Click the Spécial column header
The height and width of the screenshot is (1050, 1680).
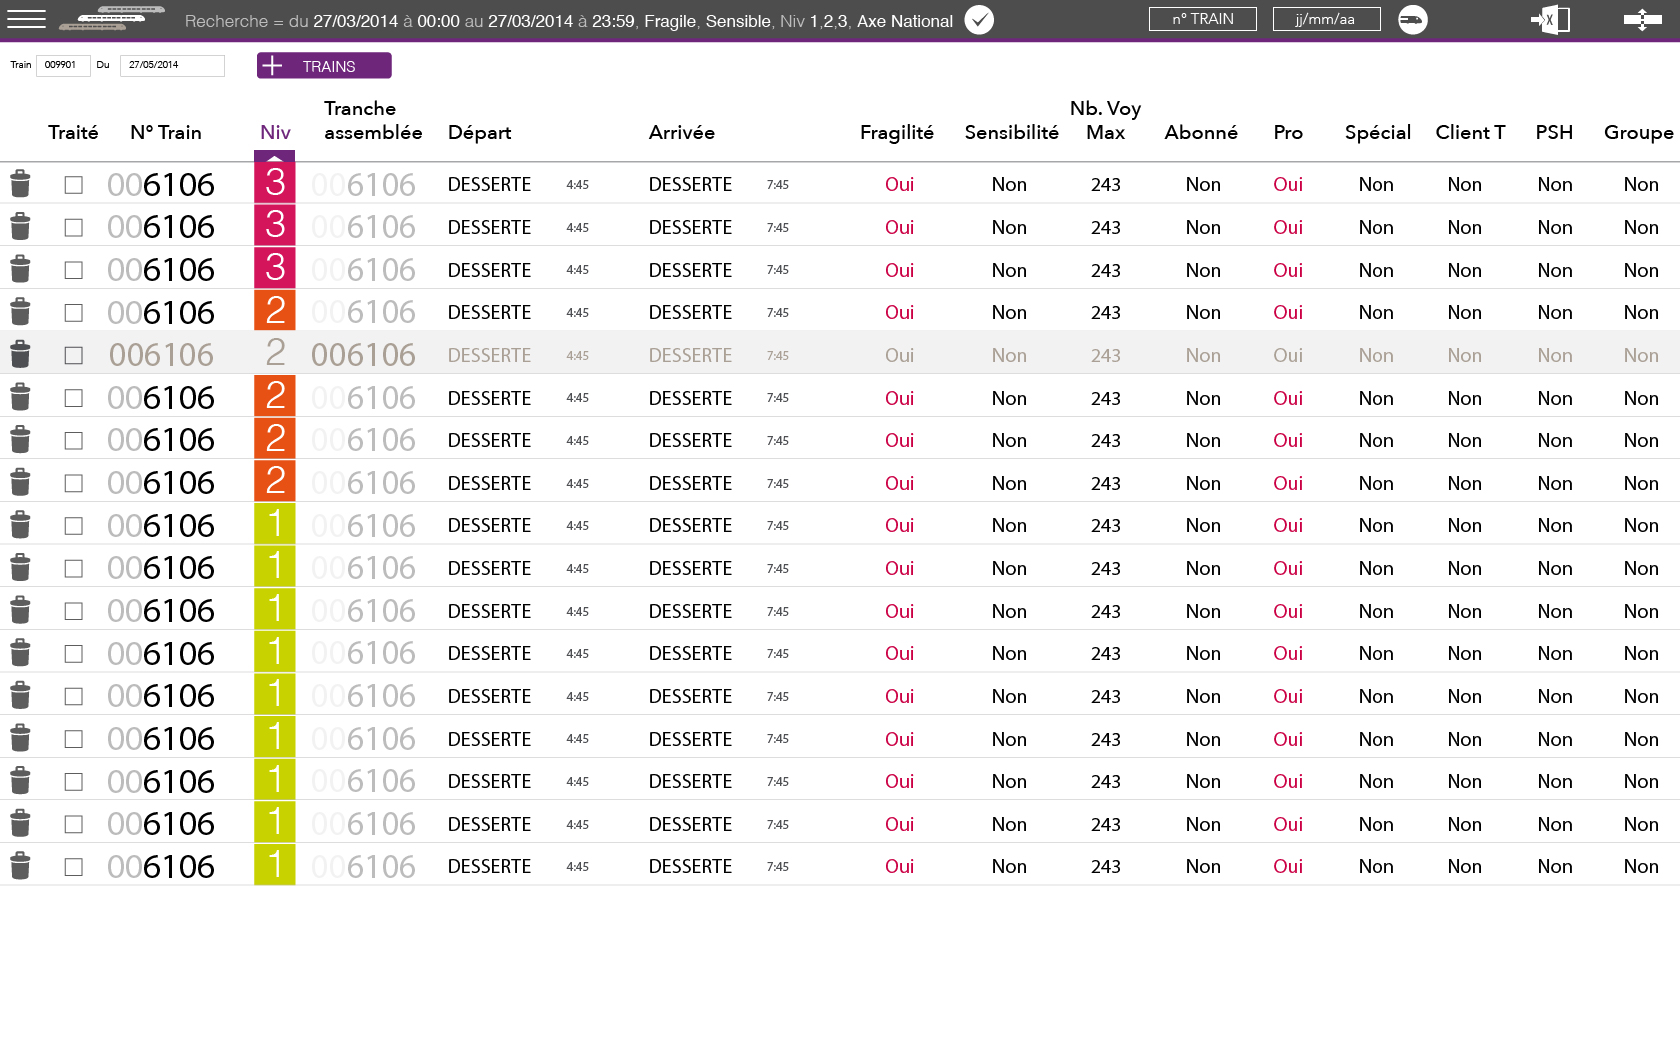pyautogui.click(x=1377, y=133)
